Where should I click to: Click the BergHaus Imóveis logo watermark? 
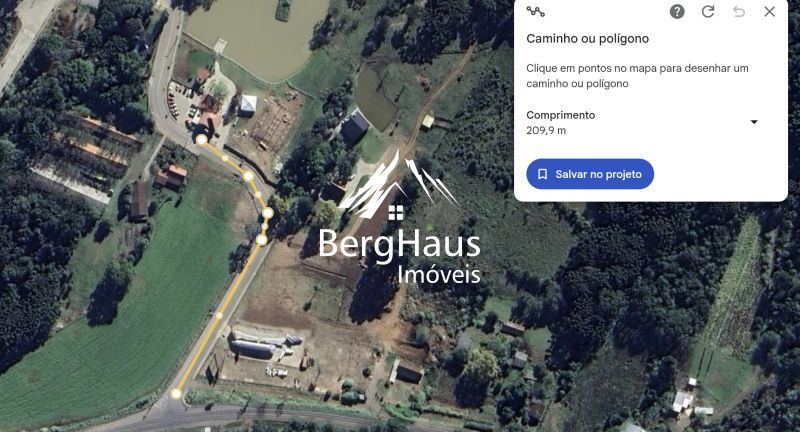pos(399,218)
